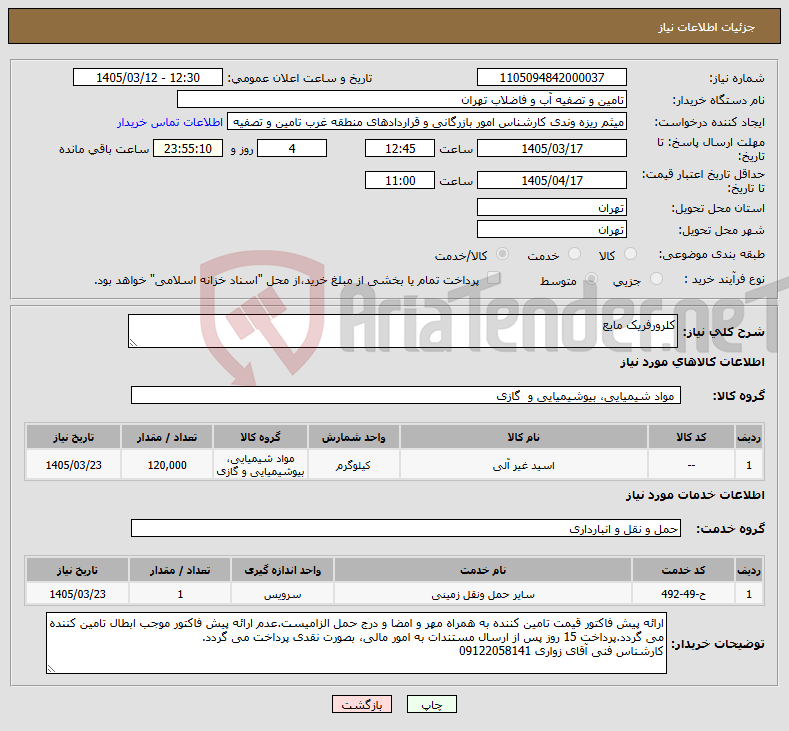789x731 pixels.
Task: Click the تعداد / مقدار header in goods table
Action: 167,437
